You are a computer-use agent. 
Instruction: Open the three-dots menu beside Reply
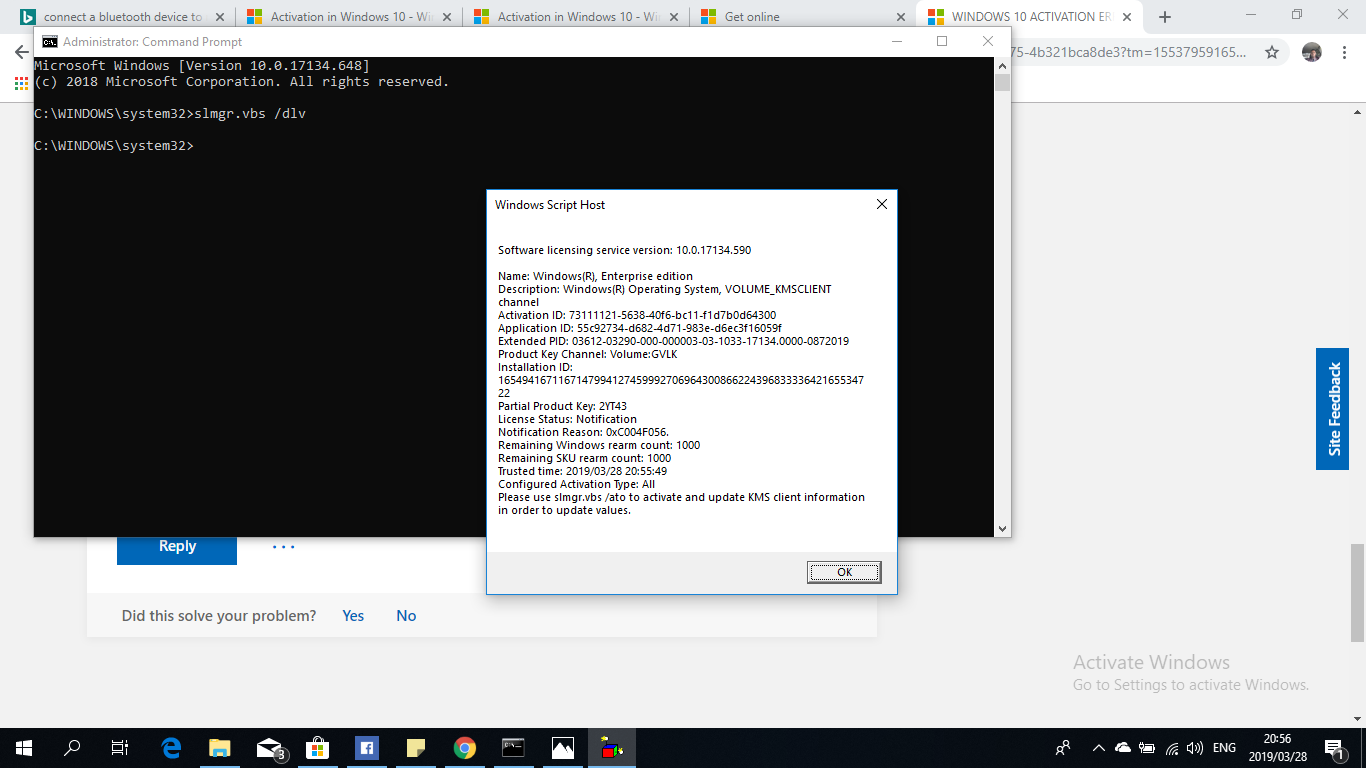[284, 547]
